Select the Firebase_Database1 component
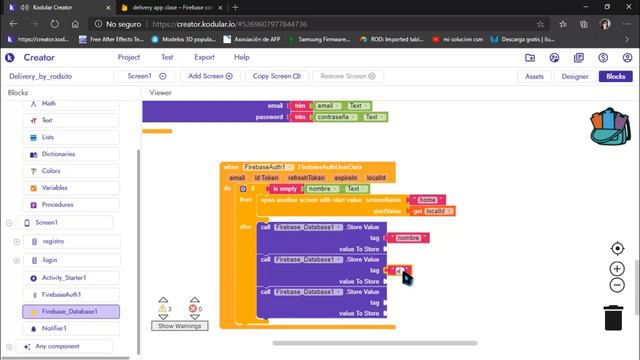This screenshot has width=640, height=360. [71, 311]
